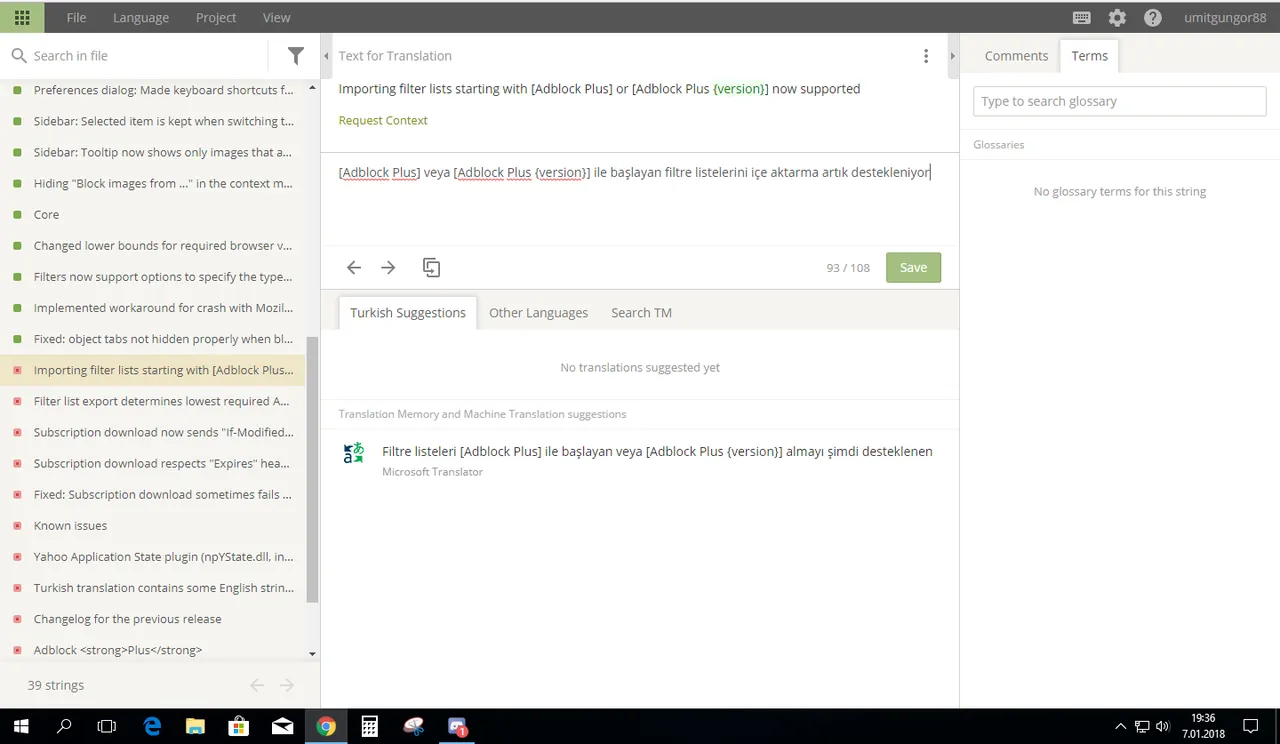
Task: Open Calculator from the taskbar
Action: 369,727
